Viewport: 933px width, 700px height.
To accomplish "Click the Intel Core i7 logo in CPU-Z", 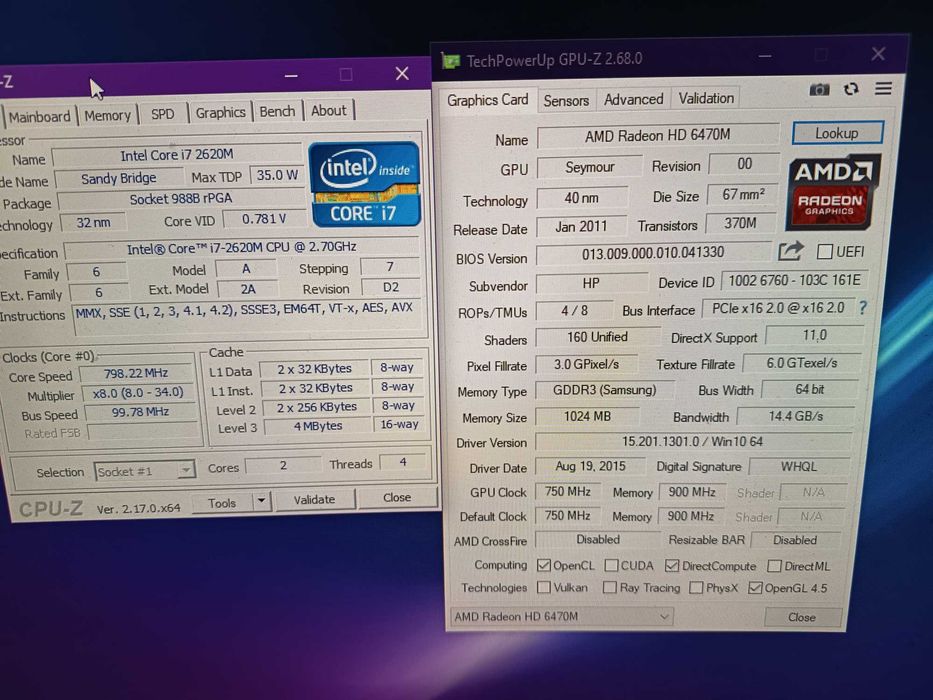I will pos(364,185).
